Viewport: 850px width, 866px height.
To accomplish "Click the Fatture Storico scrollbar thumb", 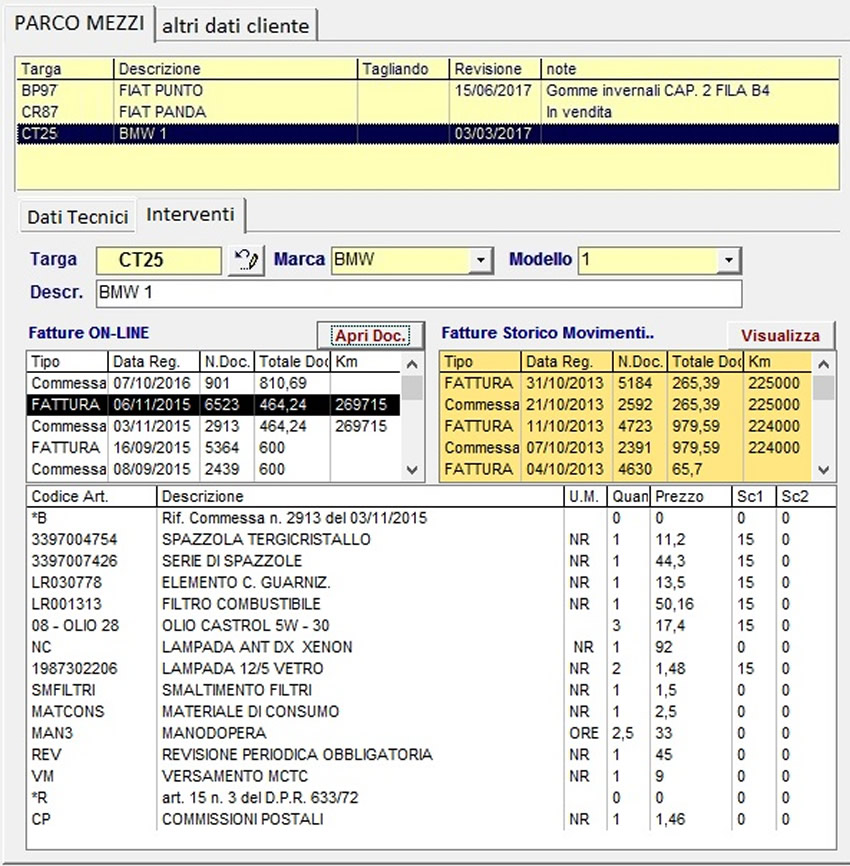I will coord(824,388).
